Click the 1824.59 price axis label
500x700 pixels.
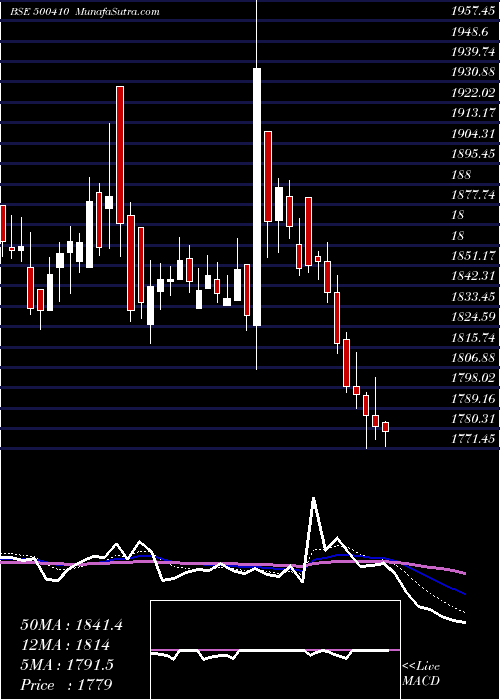pyautogui.click(x=473, y=317)
